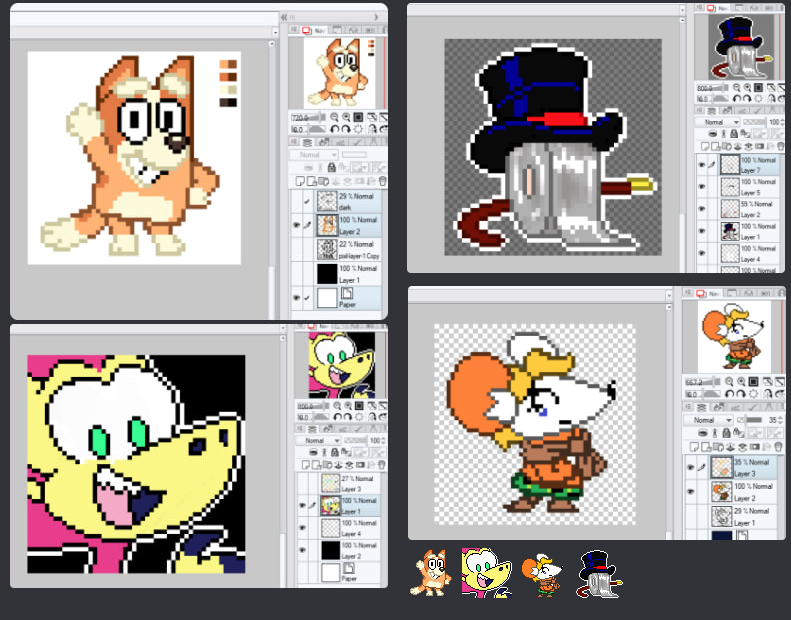Create new layer folder in top hat window
This screenshot has width=791, height=620.
(x=727, y=146)
